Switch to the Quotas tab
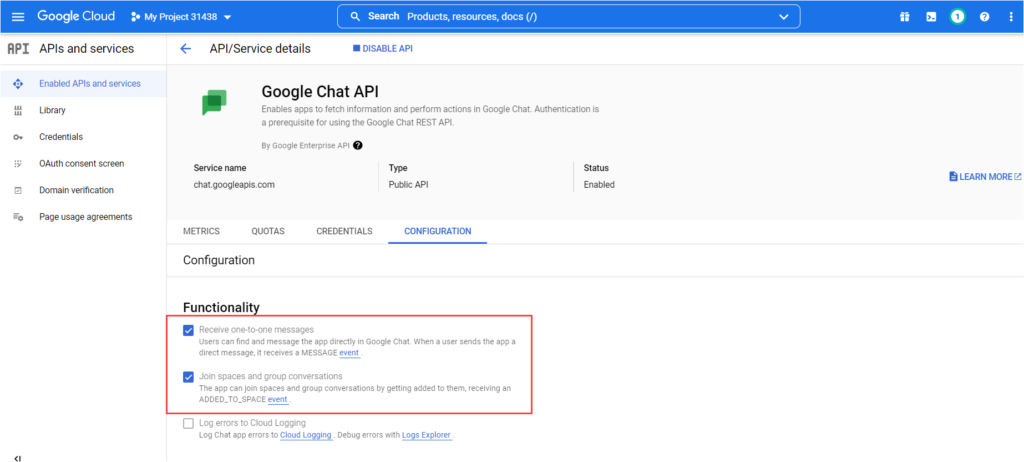1024x462 pixels. coord(268,231)
